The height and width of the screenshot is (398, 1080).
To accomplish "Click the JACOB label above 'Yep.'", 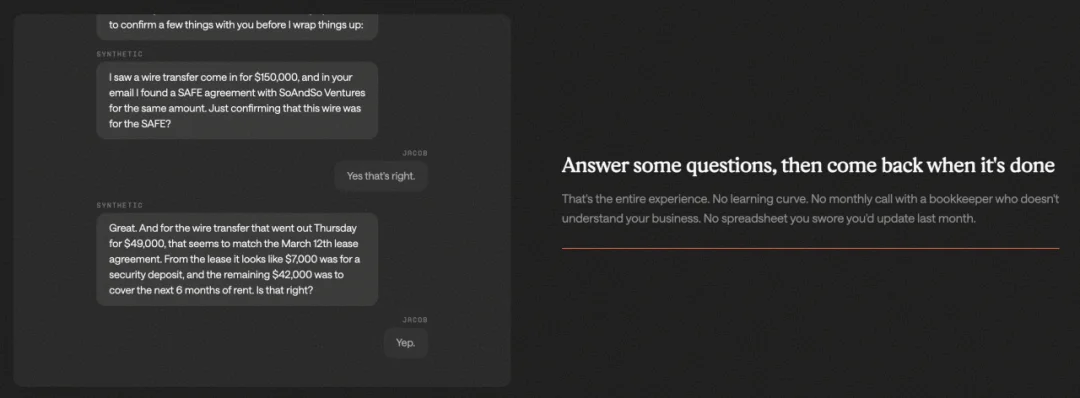I will tap(415, 320).
